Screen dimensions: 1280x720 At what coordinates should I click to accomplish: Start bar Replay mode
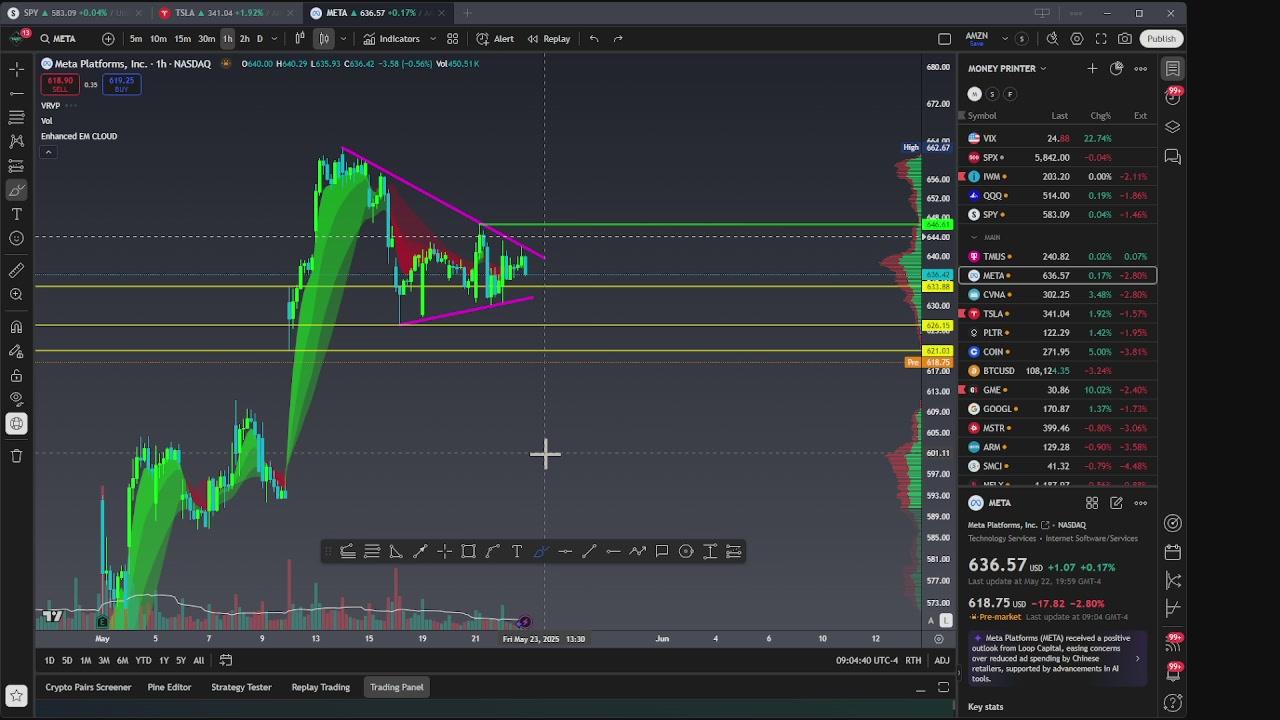(549, 39)
